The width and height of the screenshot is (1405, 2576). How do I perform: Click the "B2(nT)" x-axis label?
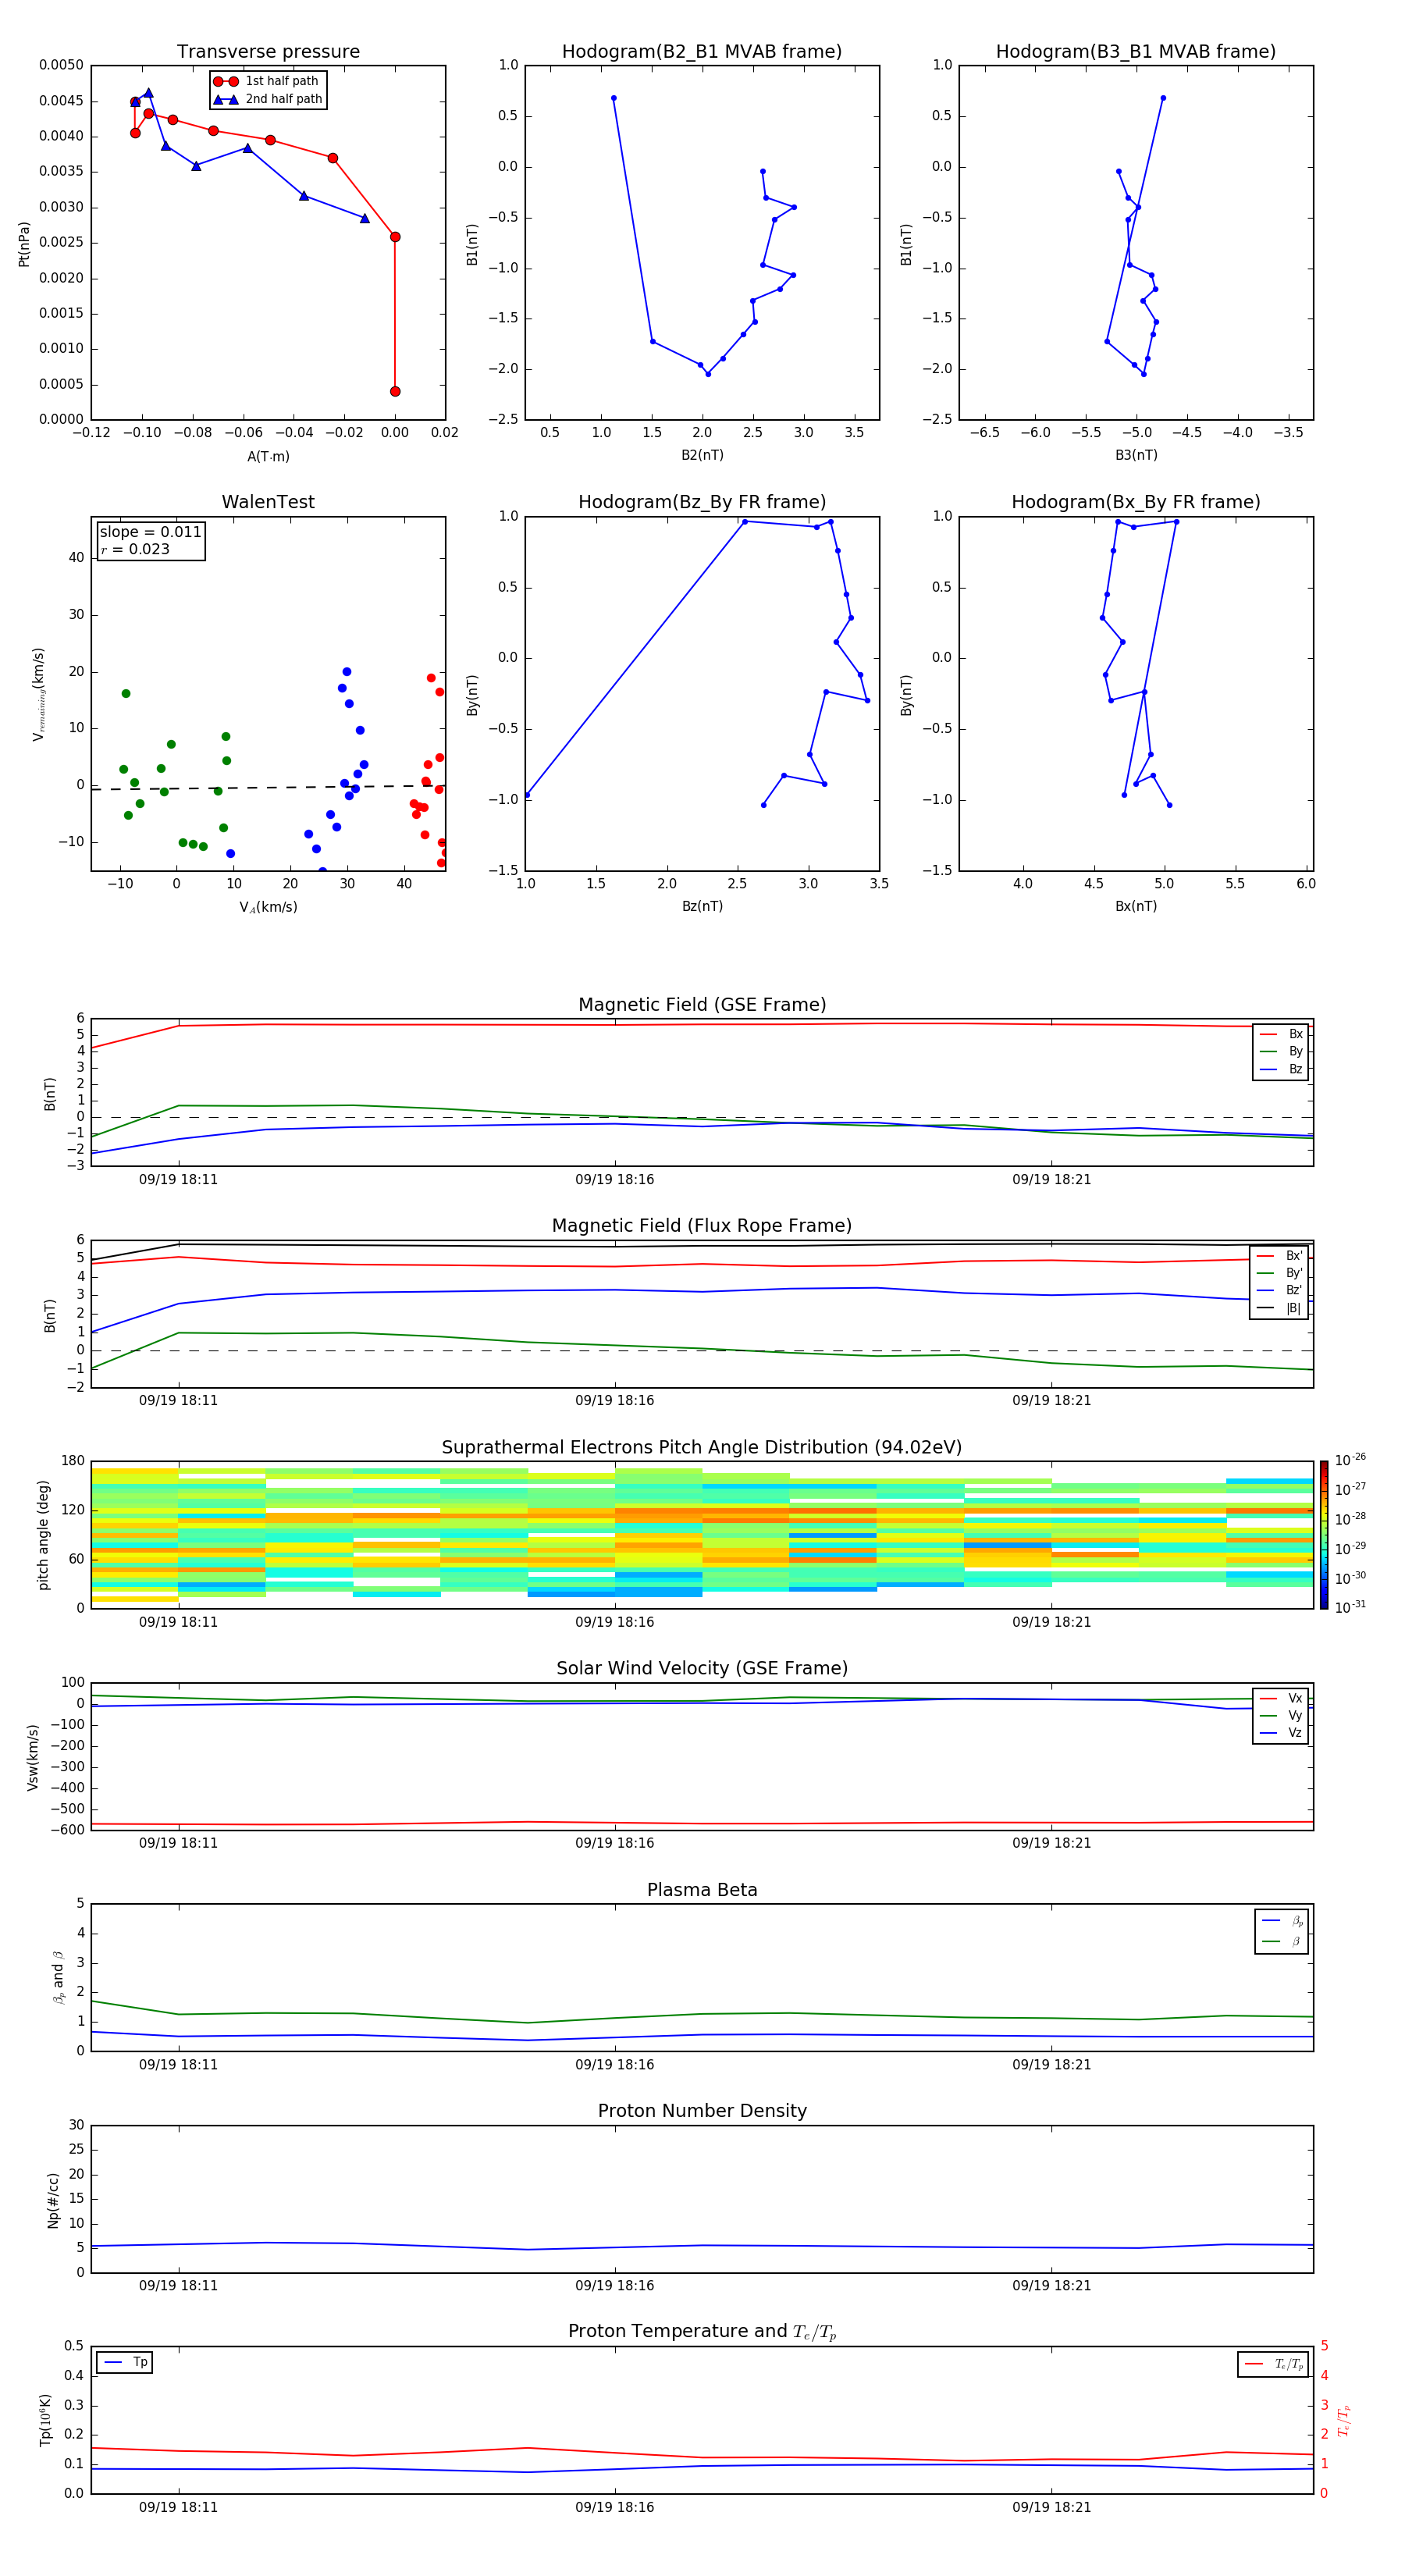[x=702, y=455]
